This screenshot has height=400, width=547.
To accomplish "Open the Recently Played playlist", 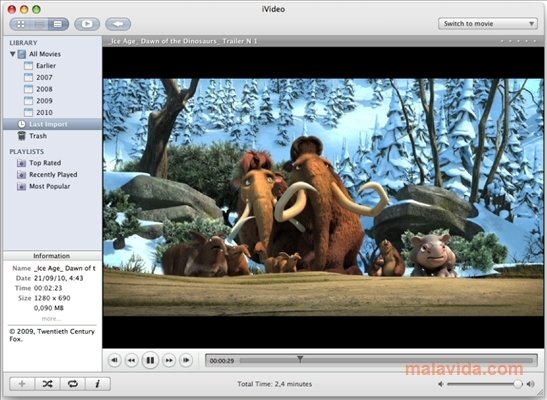I will [53, 175].
